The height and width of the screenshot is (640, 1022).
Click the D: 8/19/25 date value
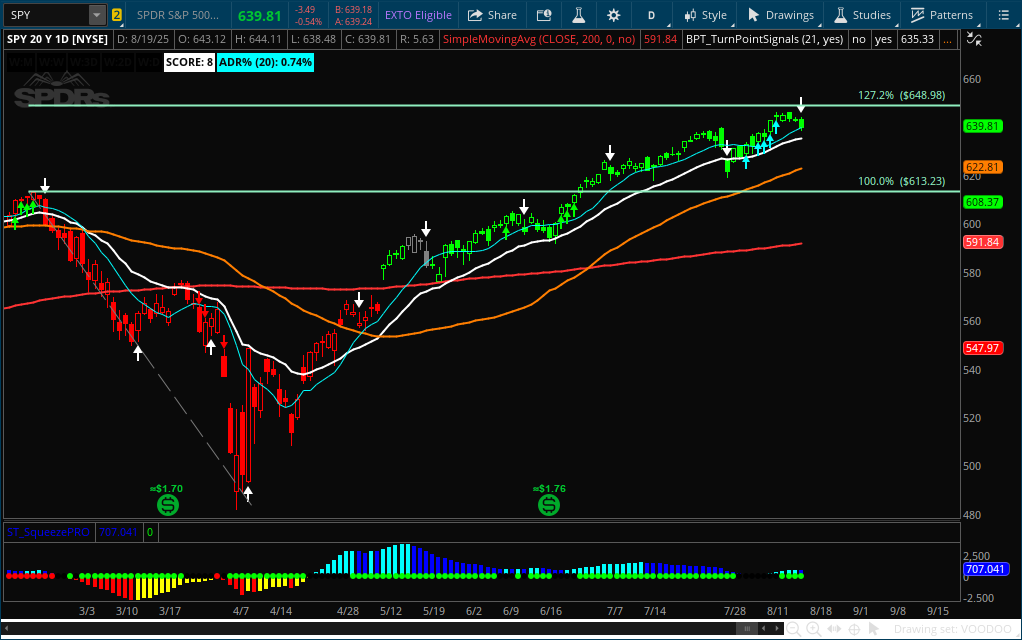[143, 39]
